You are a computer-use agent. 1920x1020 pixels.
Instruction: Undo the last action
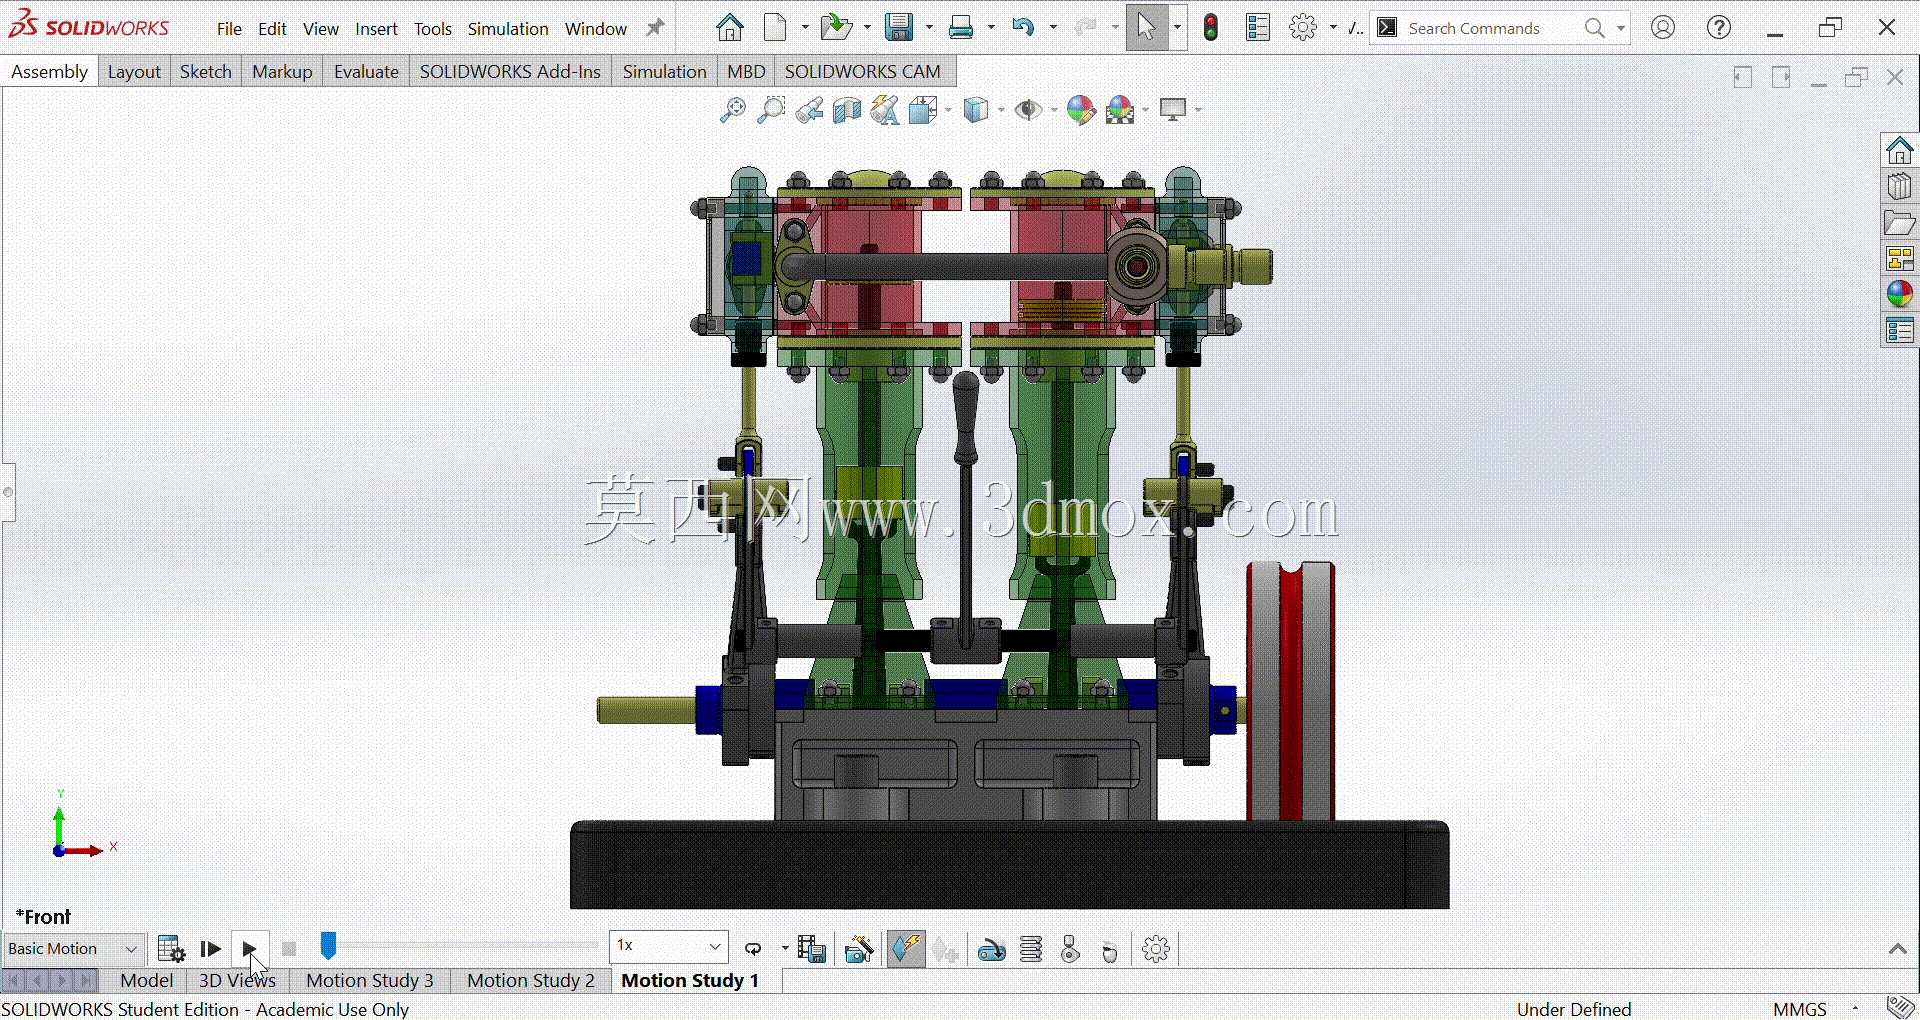click(x=1023, y=28)
